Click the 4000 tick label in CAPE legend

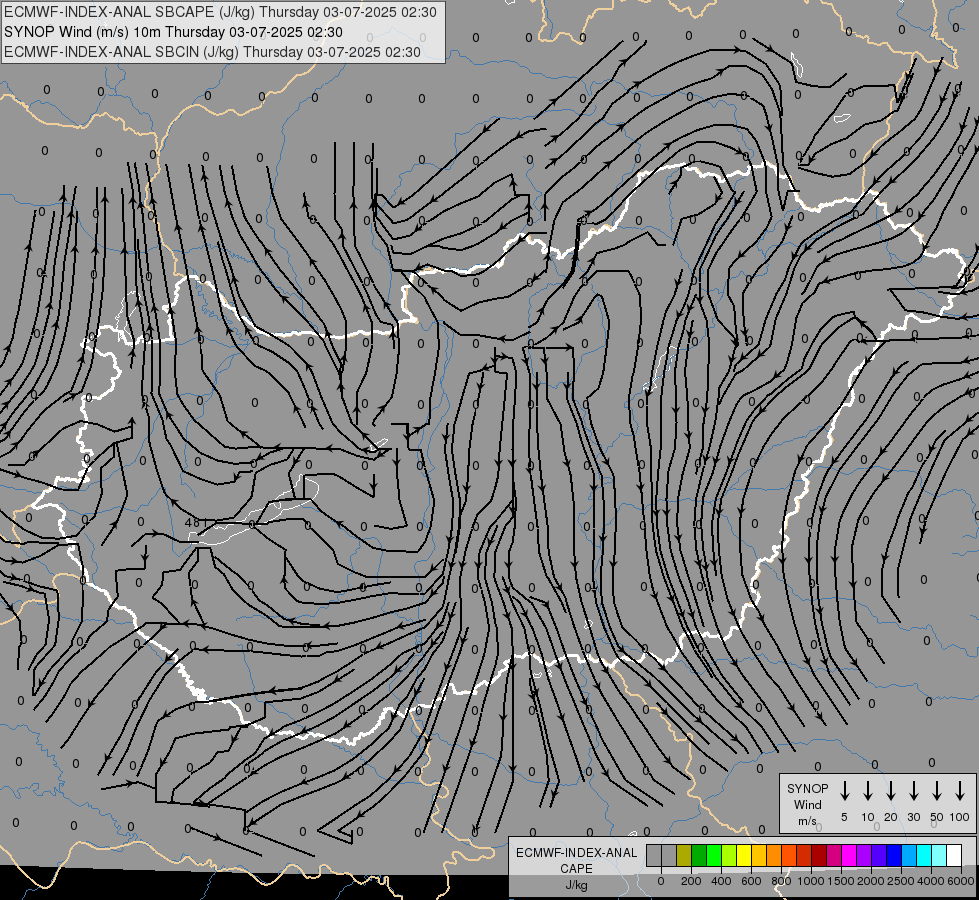point(931,881)
